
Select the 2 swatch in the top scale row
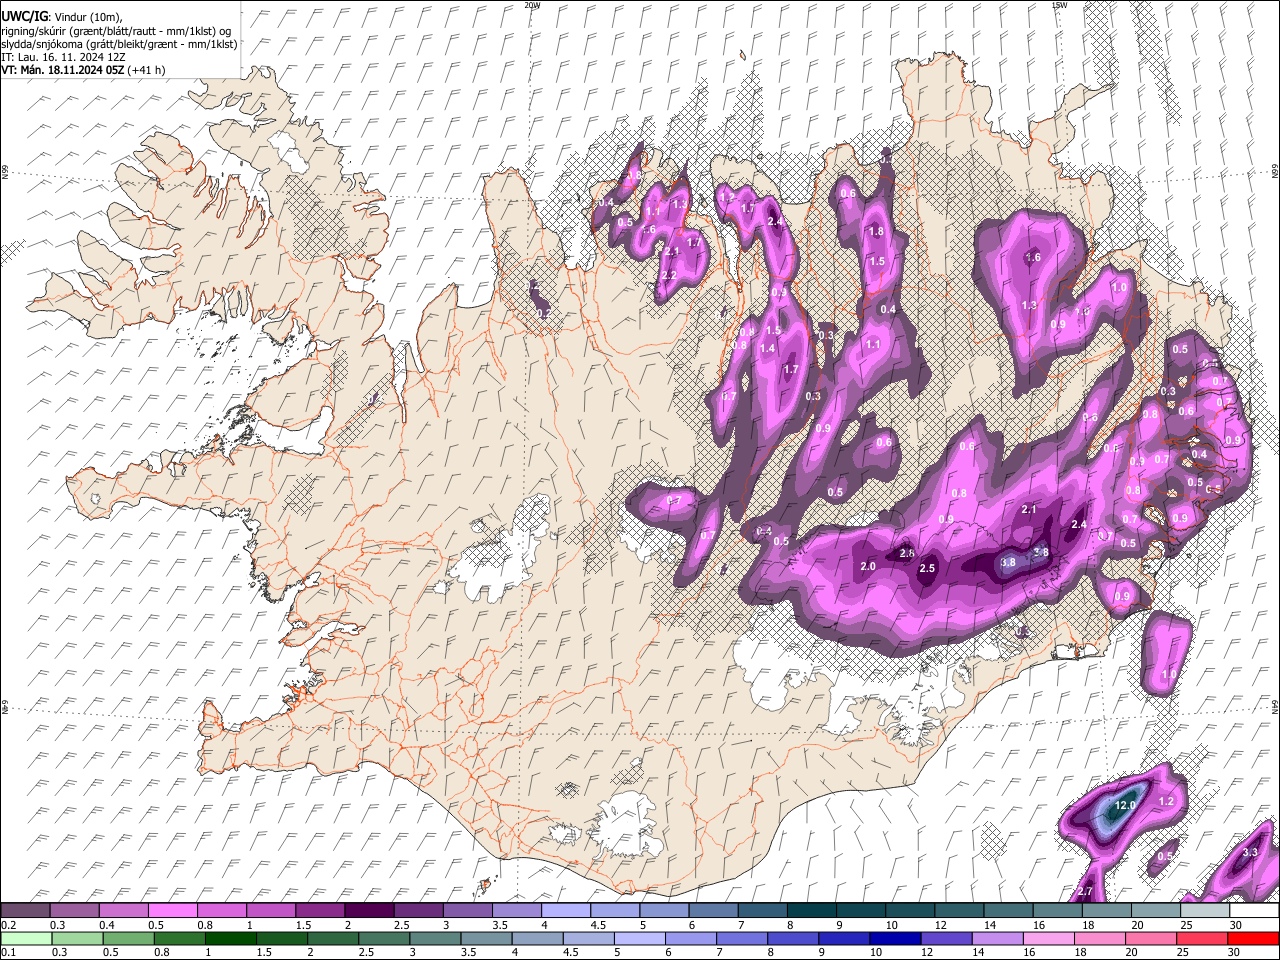(x=369, y=911)
